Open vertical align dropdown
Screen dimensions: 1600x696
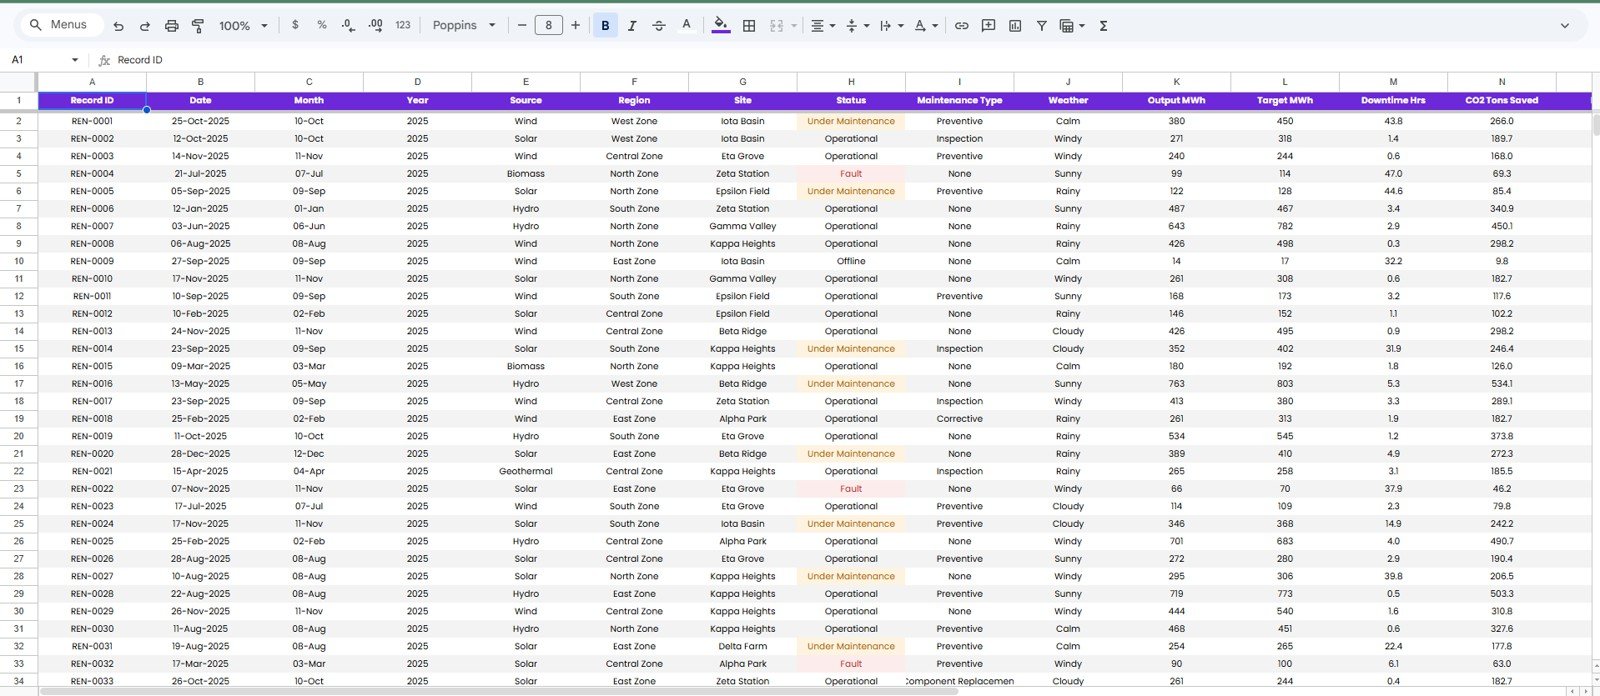coord(857,26)
